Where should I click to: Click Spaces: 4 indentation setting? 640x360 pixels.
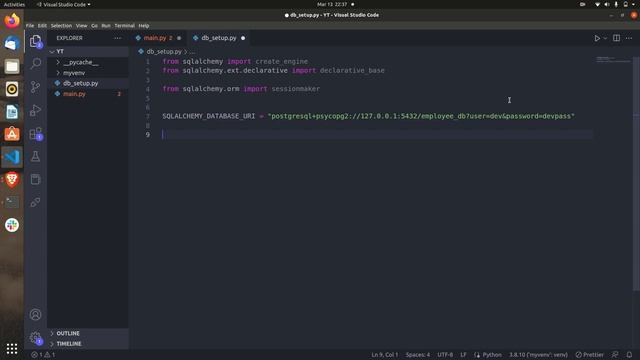coord(418,355)
